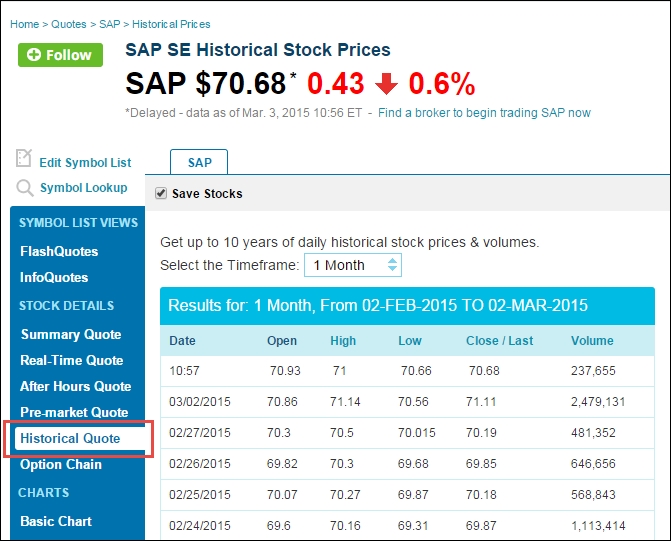Click the STOCK DETAILS heading
This screenshot has width=671, height=541.
point(67,306)
